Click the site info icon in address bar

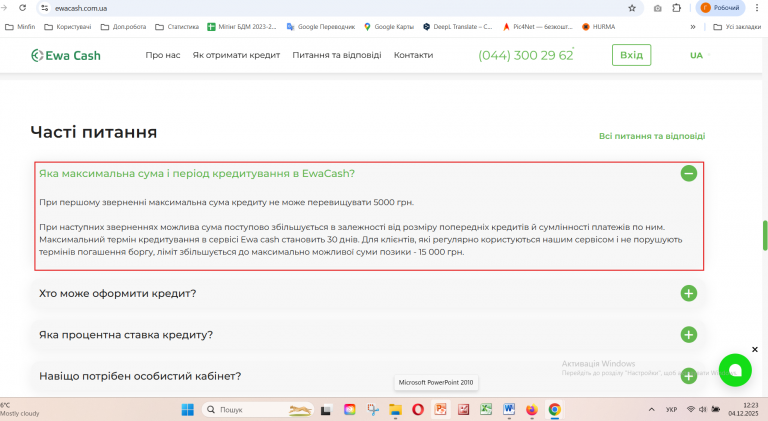[x=45, y=8]
